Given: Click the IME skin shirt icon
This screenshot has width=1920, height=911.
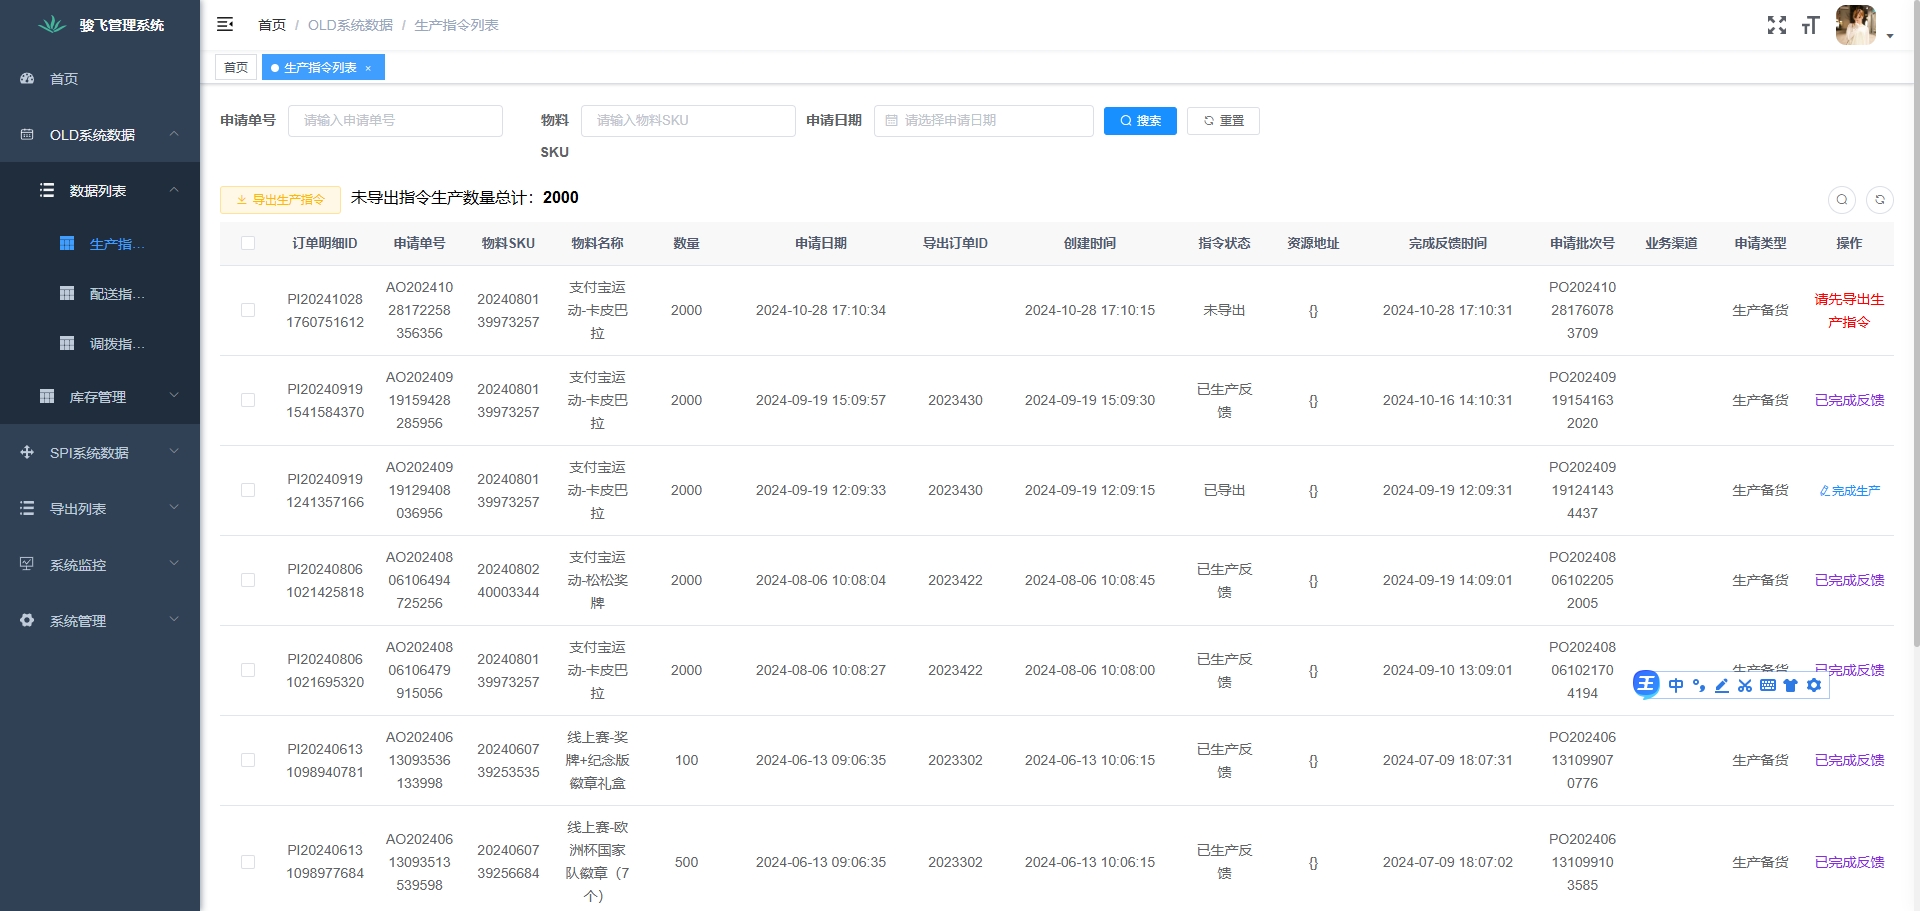Looking at the screenshot, I should click(1791, 685).
